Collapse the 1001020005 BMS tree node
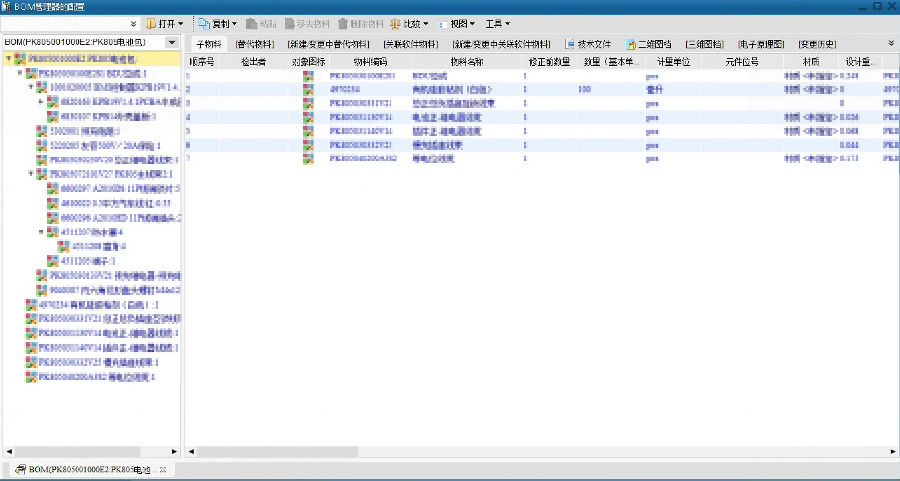Image resolution: width=900 pixels, height=481 pixels. 30,88
